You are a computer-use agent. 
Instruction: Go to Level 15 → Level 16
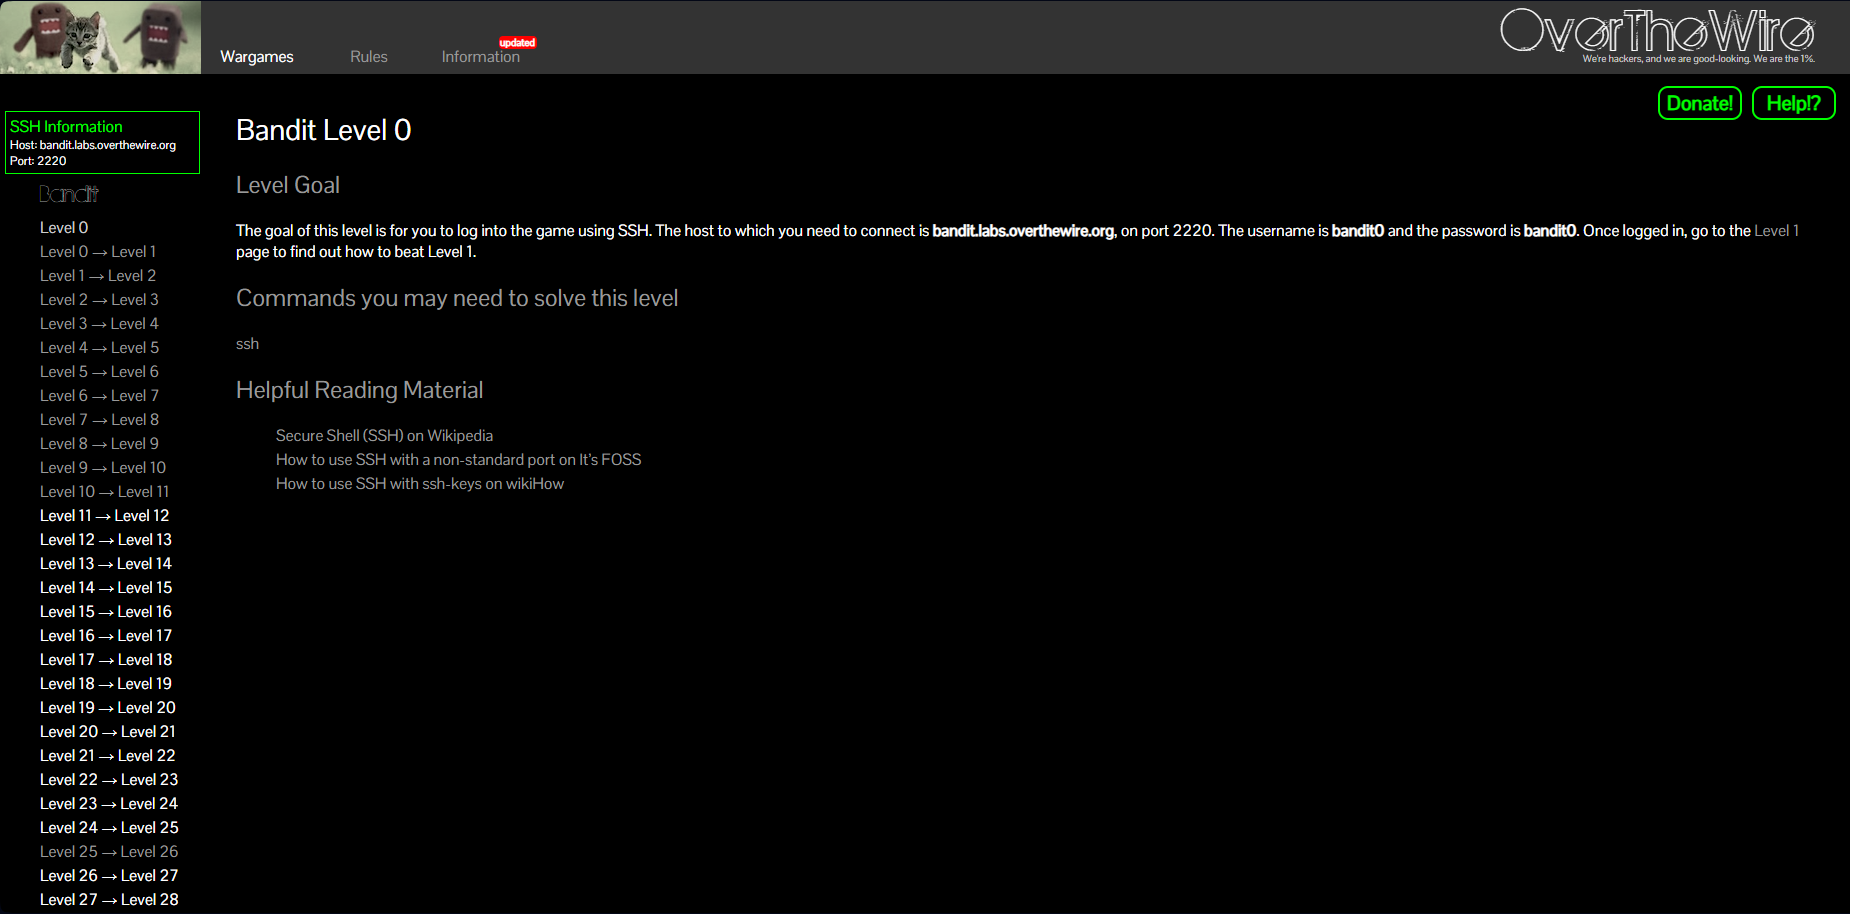[106, 612]
